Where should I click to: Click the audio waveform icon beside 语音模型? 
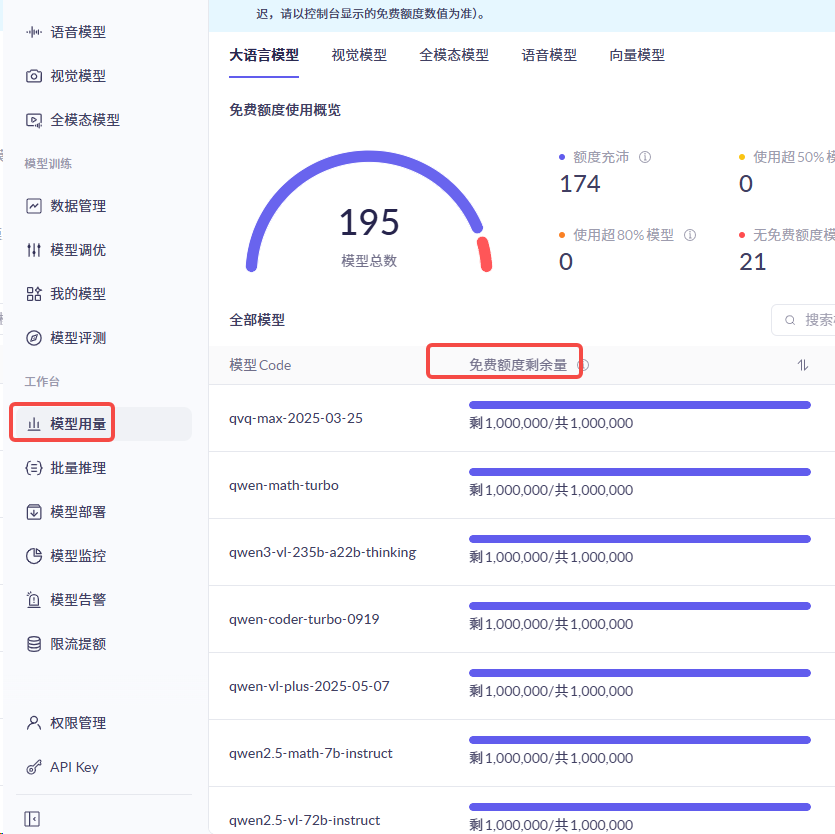pyautogui.click(x=34, y=32)
